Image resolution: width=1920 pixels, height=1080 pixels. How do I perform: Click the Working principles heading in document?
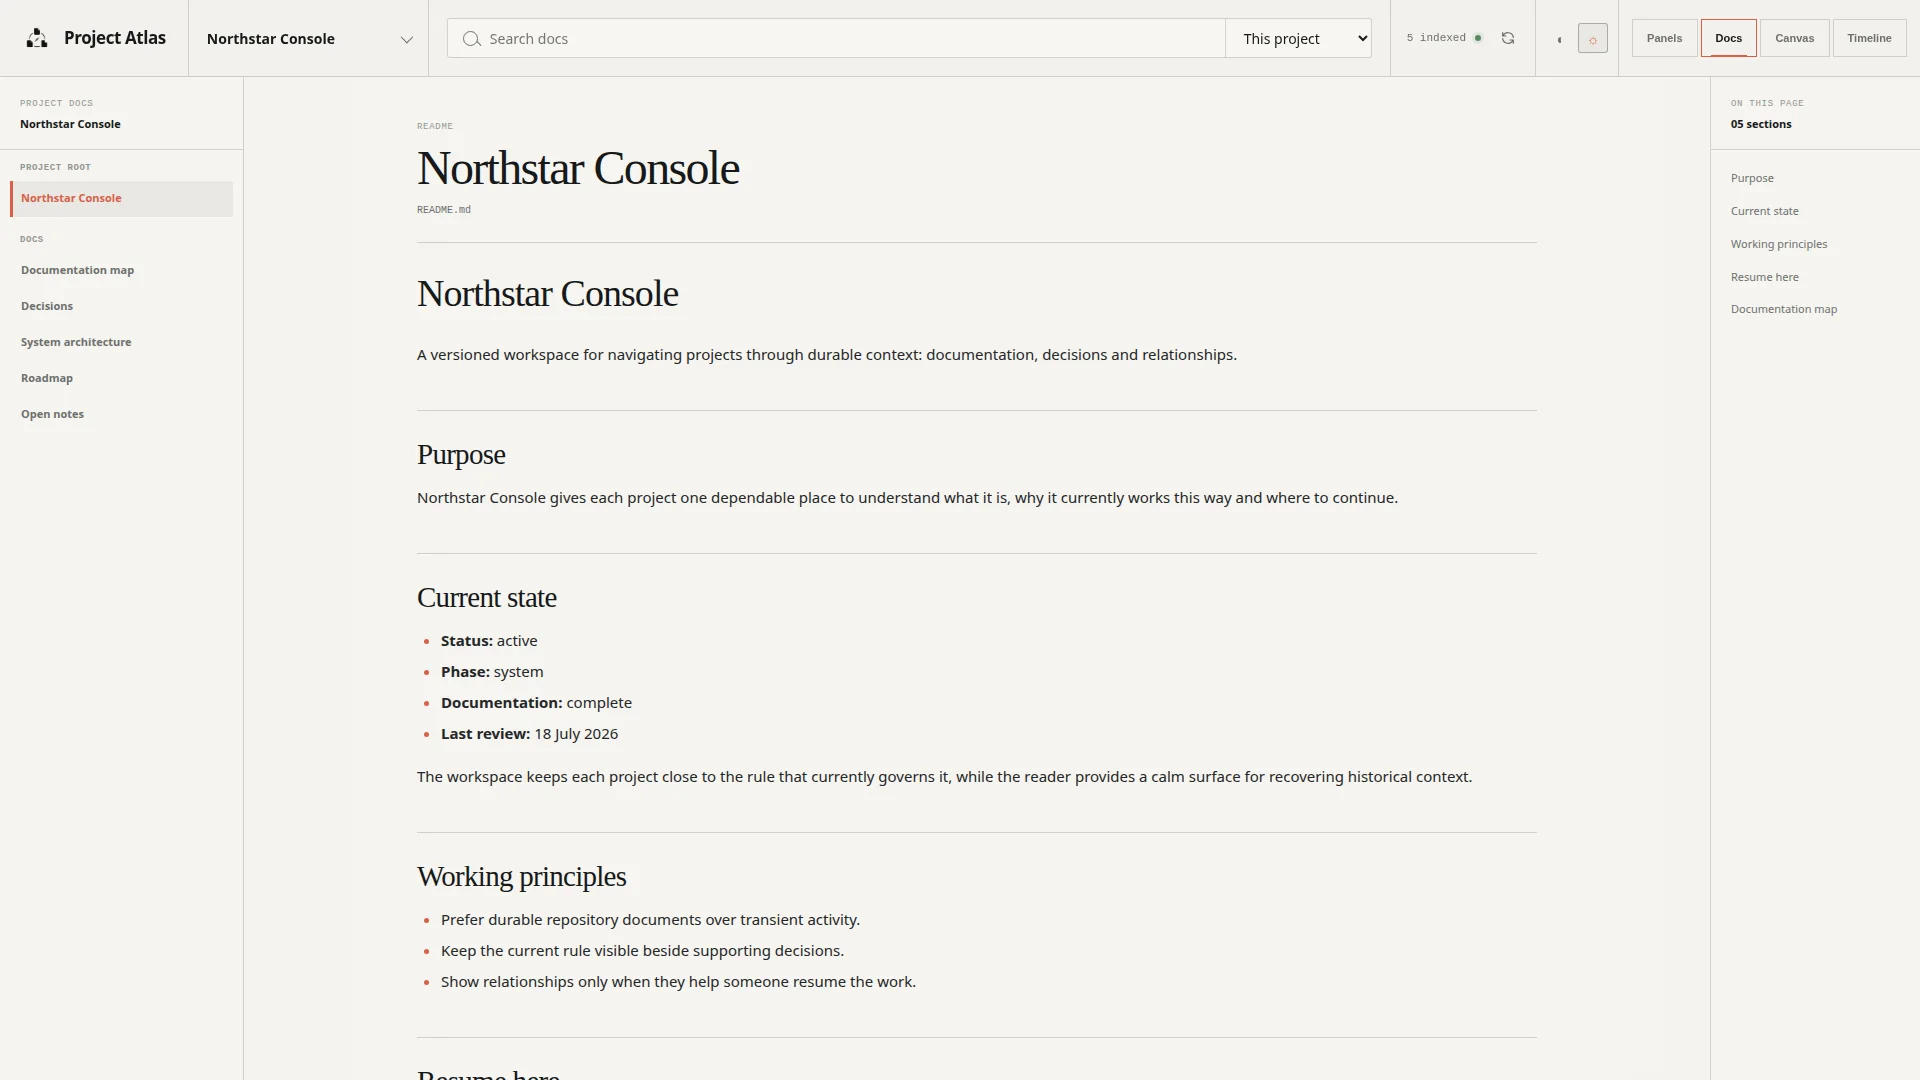click(x=521, y=877)
